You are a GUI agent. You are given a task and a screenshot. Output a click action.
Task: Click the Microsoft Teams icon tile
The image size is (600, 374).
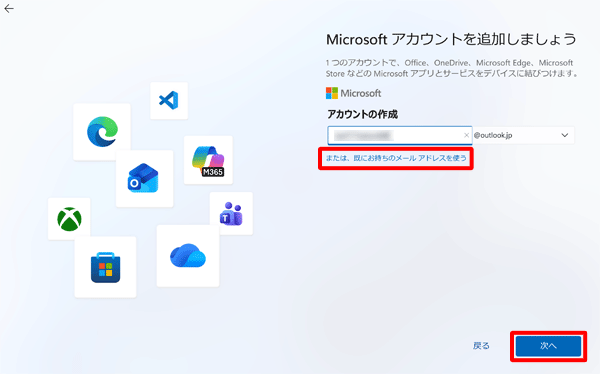[231, 214]
